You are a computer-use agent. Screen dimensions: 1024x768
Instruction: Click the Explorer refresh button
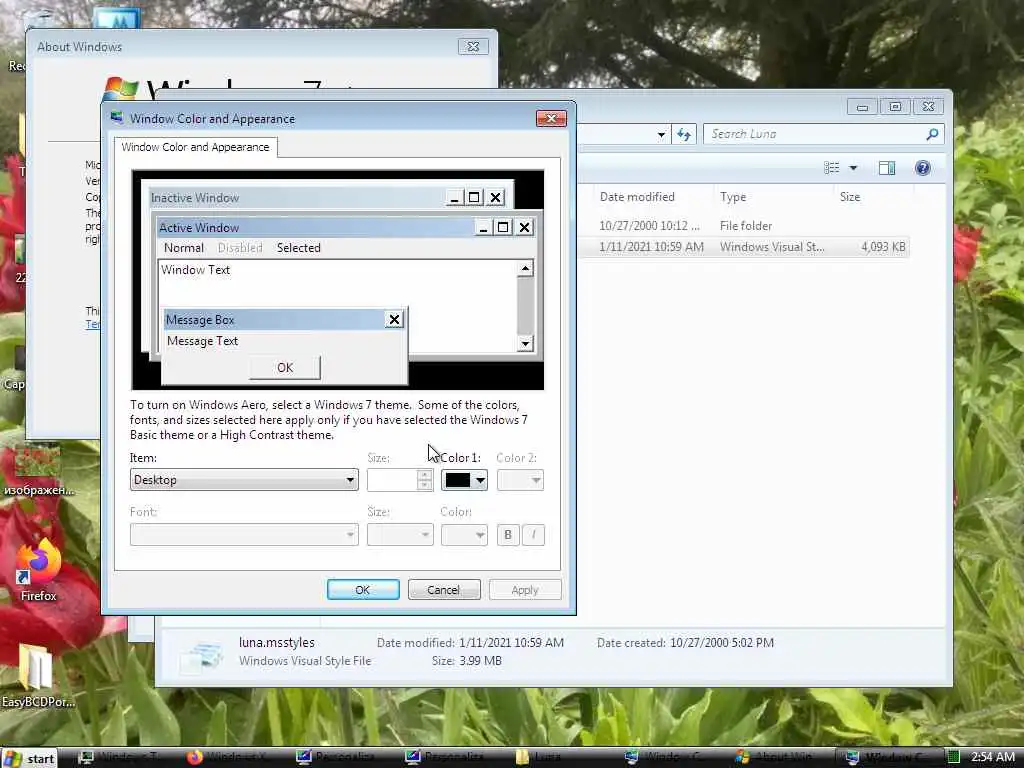point(684,135)
